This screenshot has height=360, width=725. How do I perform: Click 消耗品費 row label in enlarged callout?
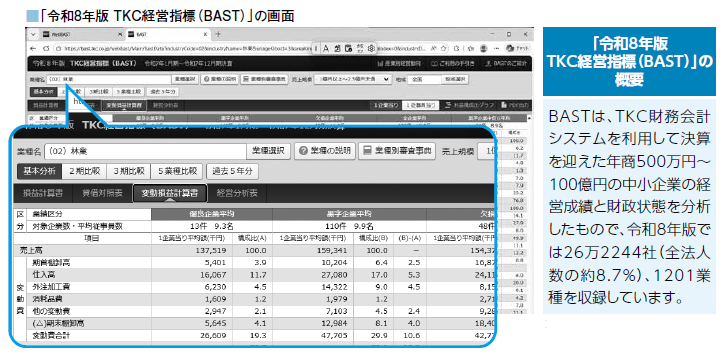(47, 299)
